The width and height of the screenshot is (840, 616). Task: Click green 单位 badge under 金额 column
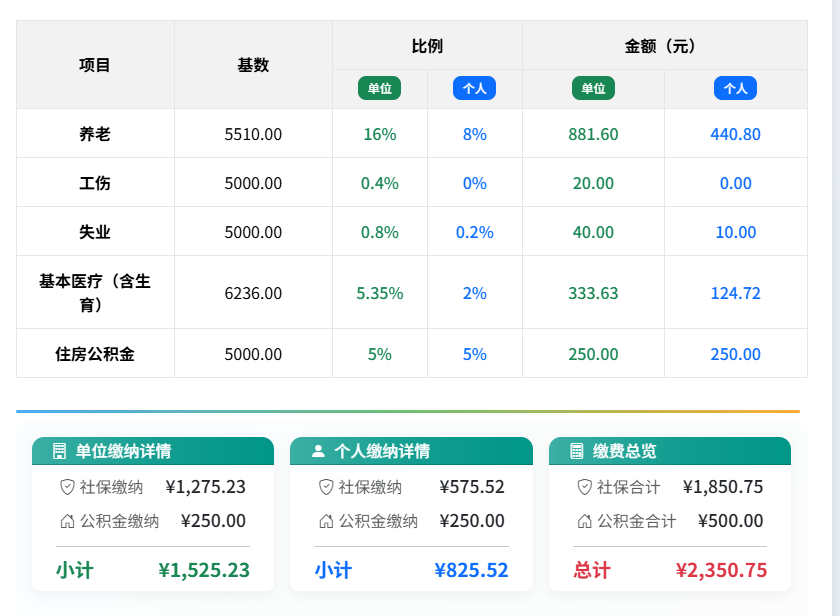click(593, 88)
